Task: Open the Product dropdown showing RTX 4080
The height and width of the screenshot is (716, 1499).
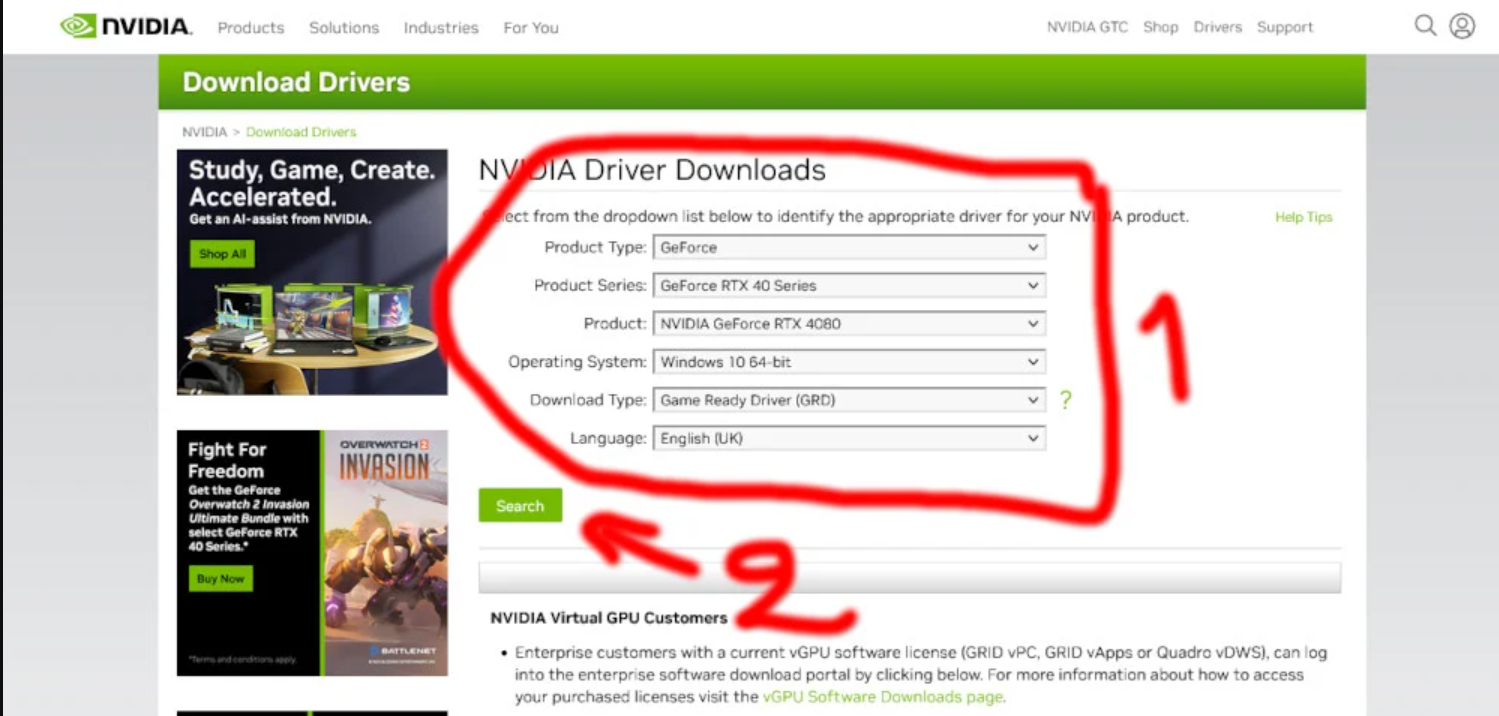Action: click(849, 323)
